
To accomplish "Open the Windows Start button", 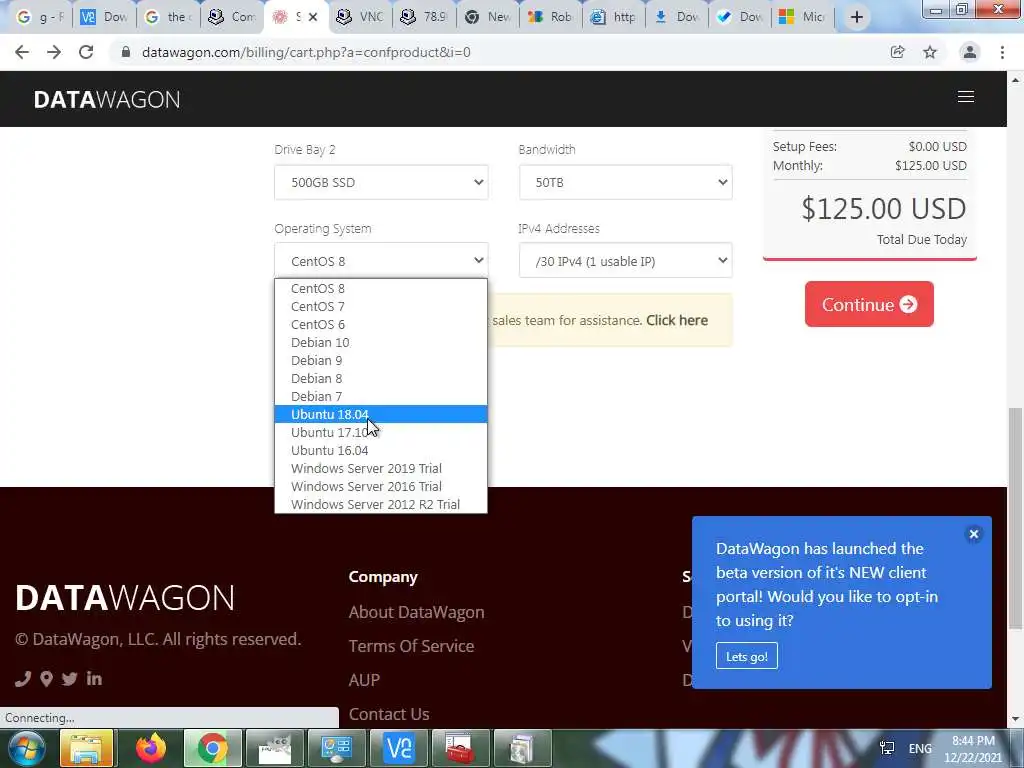I will (x=27, y=748).
